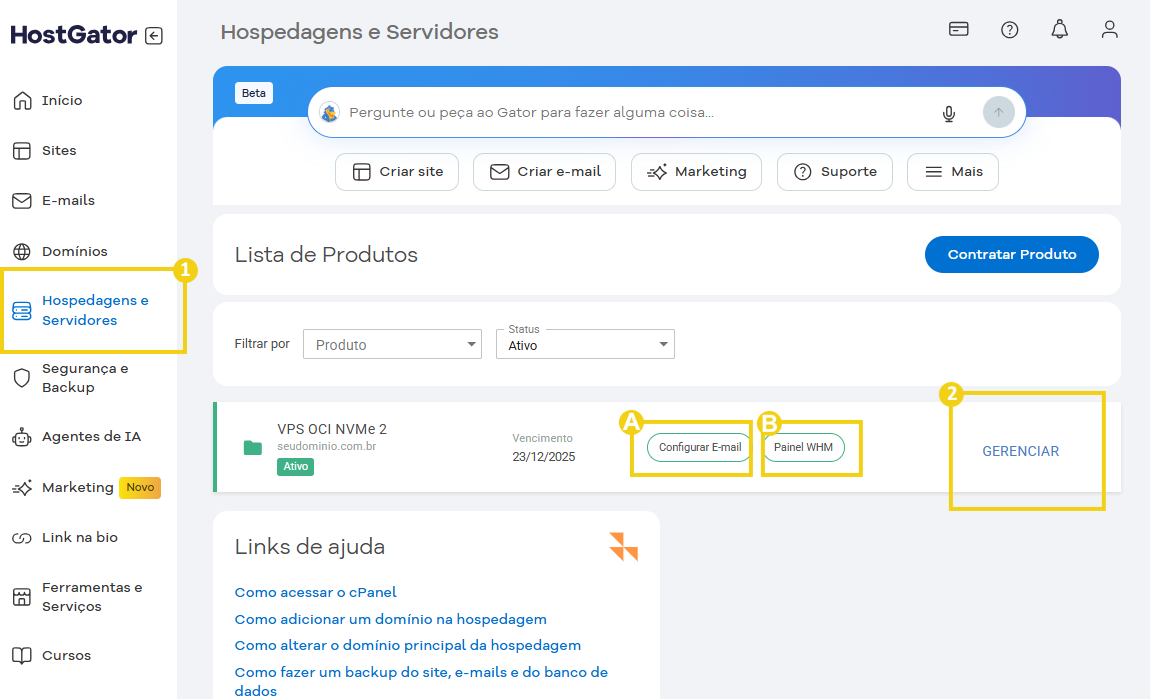Expand the Status dropdown showing Ativo

[x=585, y=343]
